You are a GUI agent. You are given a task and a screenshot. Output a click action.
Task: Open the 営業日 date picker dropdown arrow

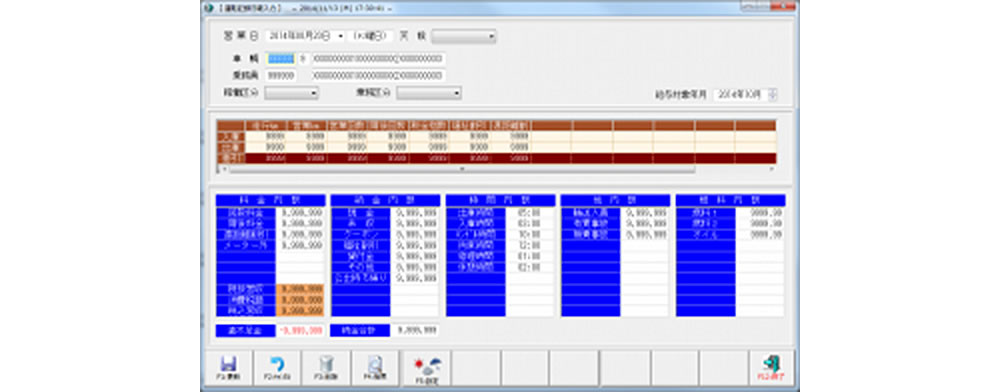pyautogui.click(x=341, y=37)
